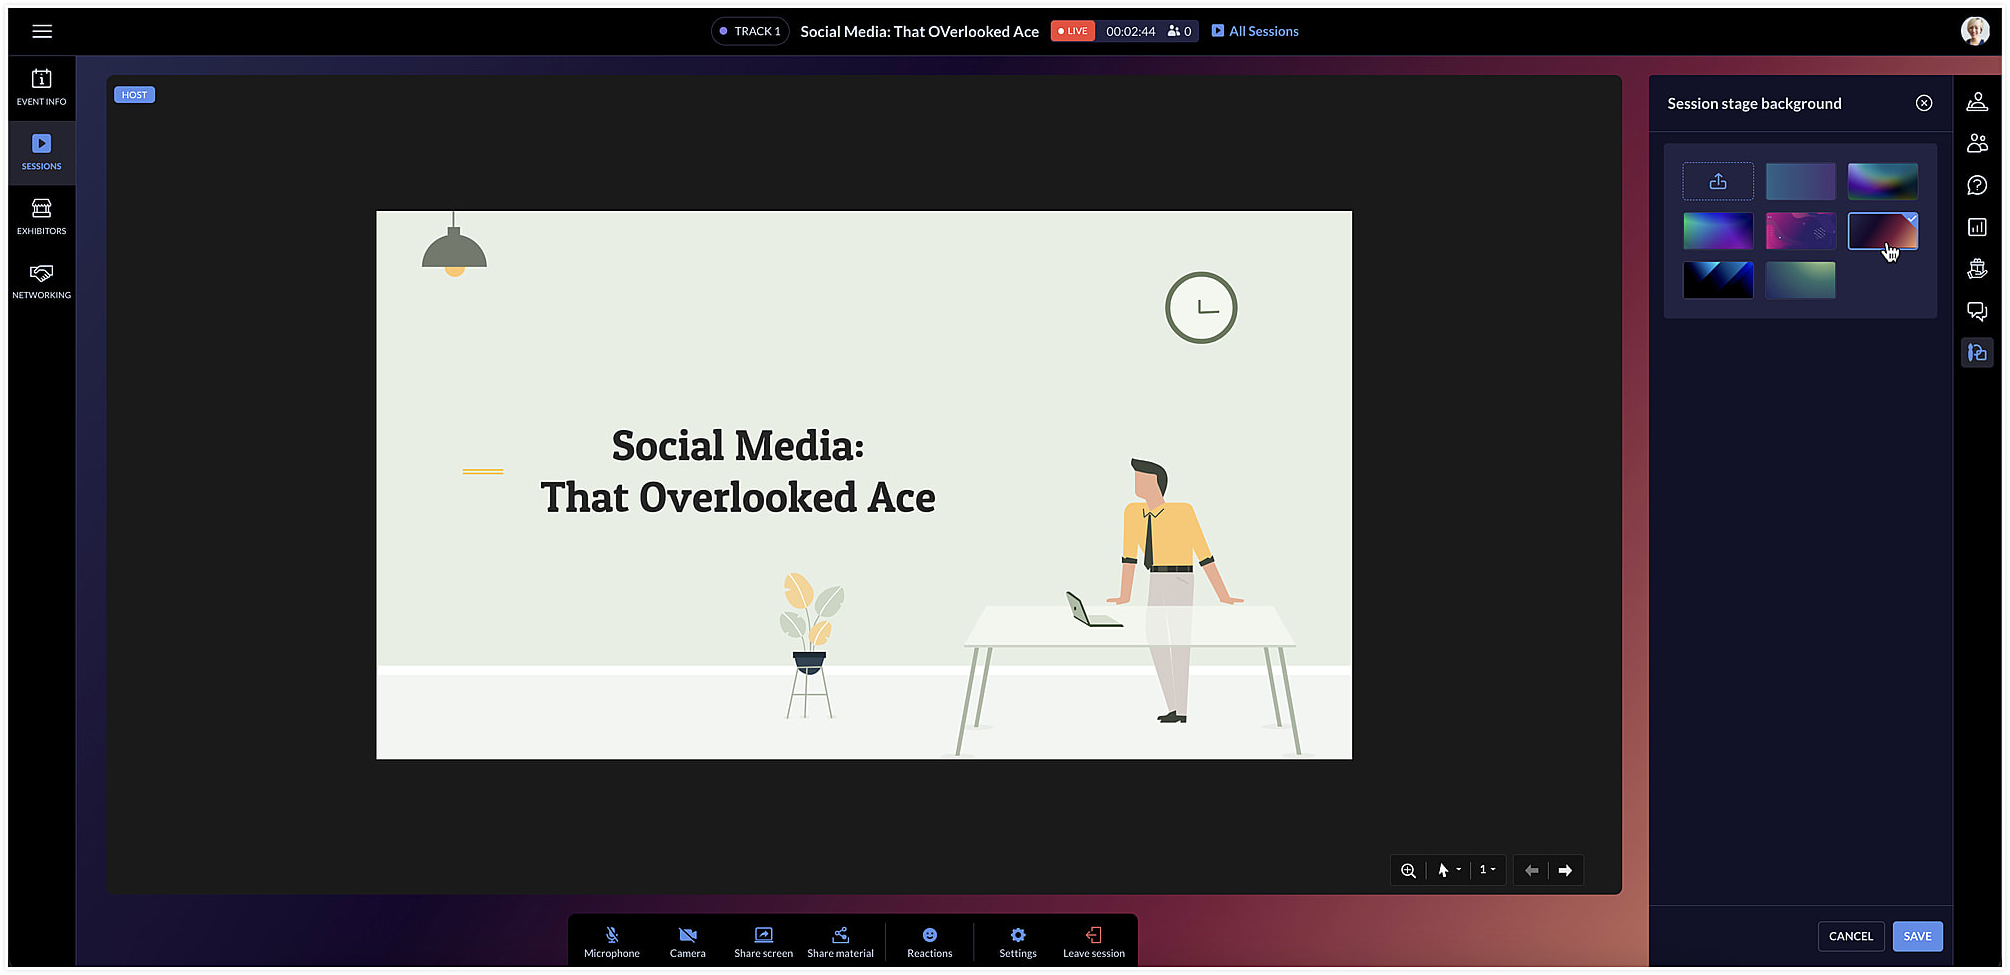Open Exhibitors section
2010x975 pixels.
[x=42, y=216]
